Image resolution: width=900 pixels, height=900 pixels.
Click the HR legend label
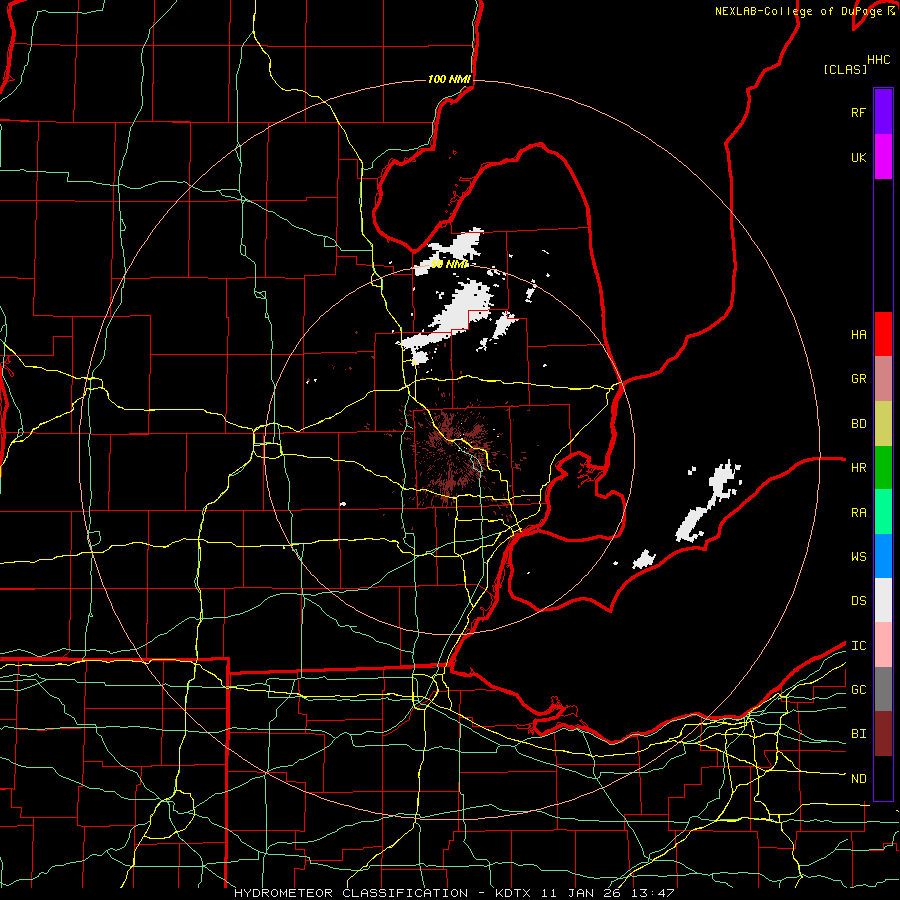[x=858, y=468]
